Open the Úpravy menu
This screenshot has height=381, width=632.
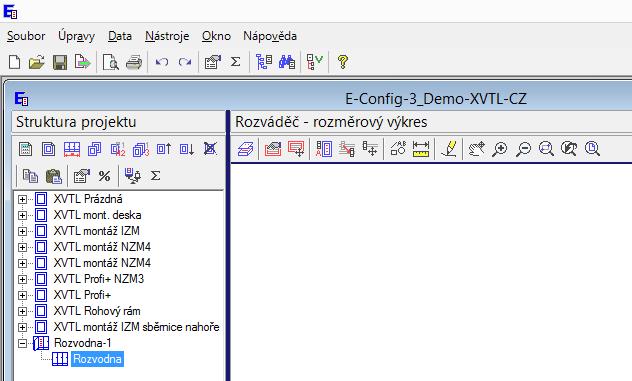click(x=77, y=36)
